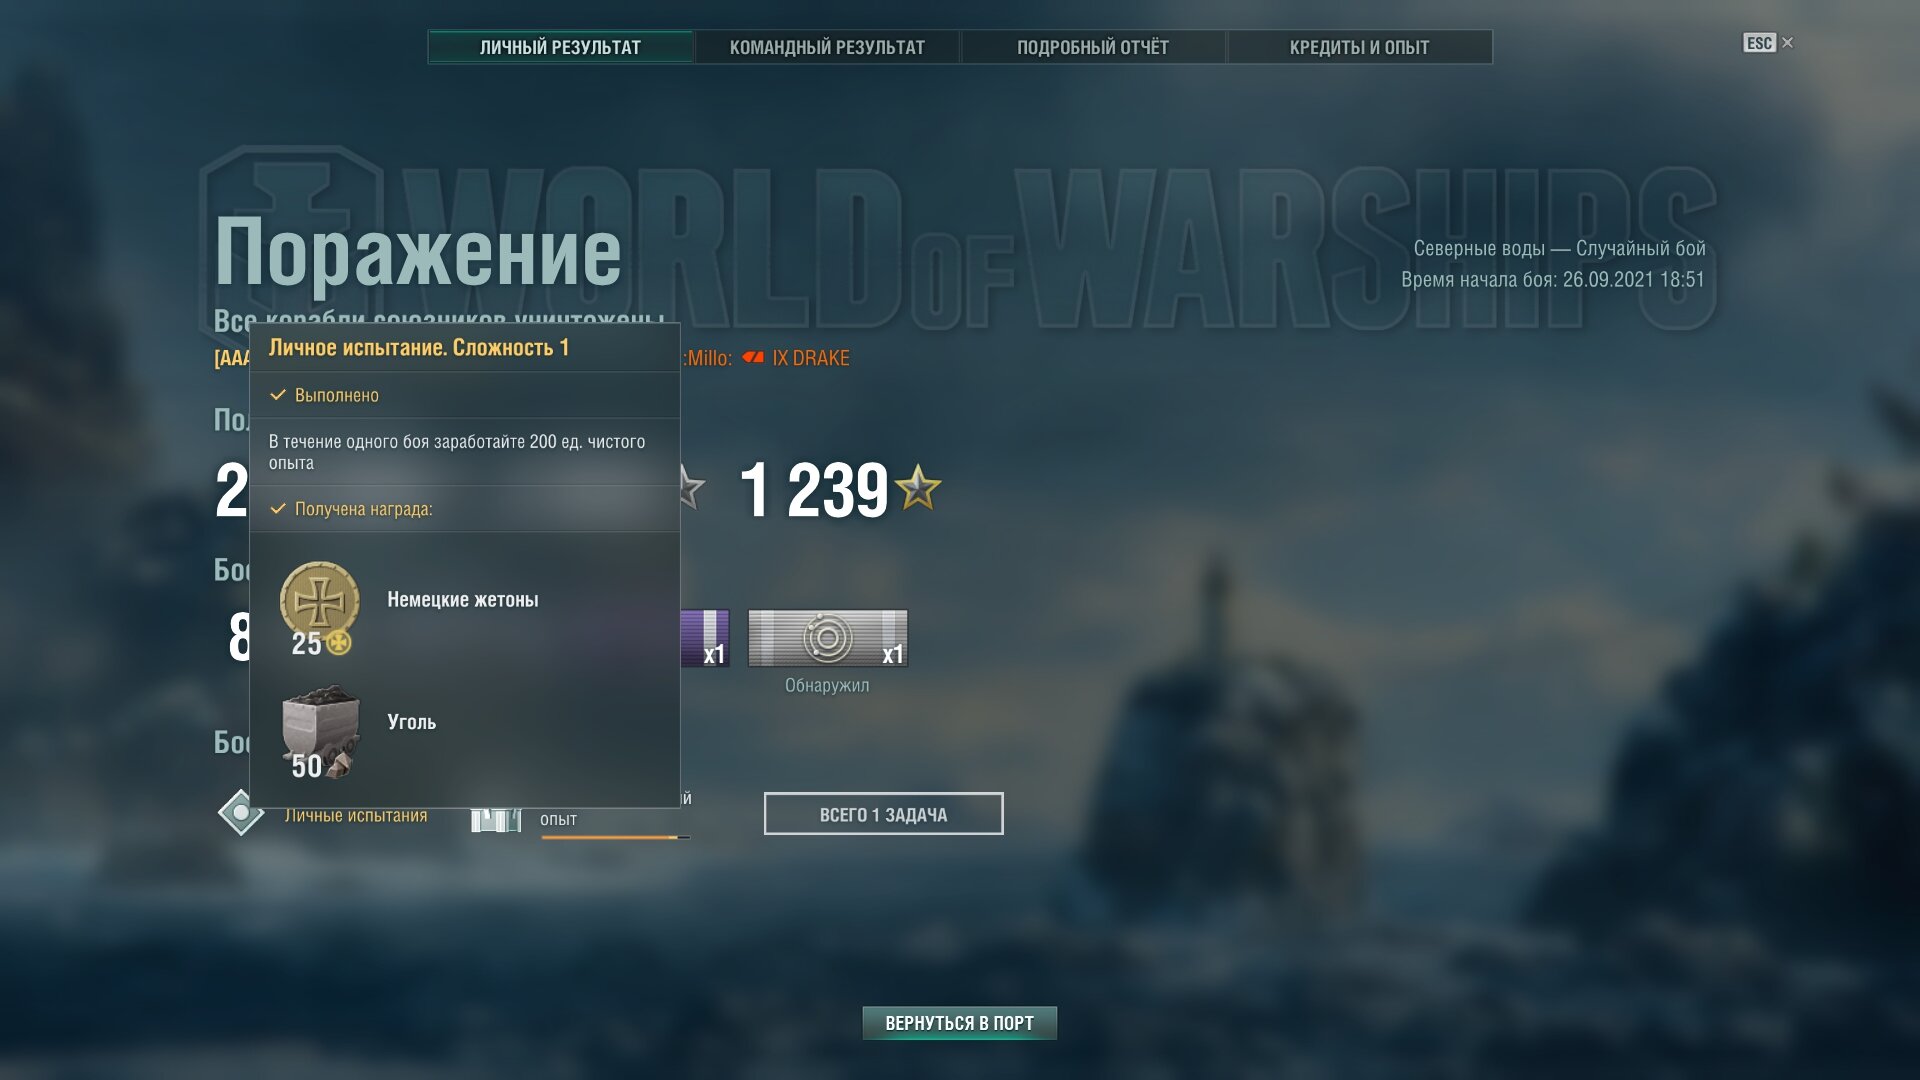The image size is (1920, 1080).
Task: Click the Получена награда checkmark row
Action: coord(465,509)
